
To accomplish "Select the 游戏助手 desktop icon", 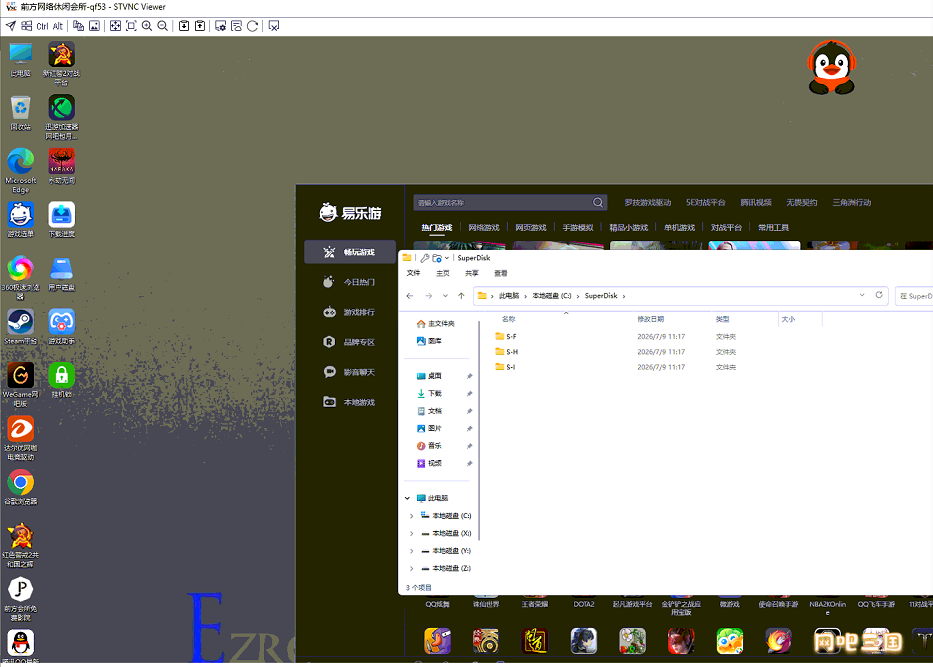I will pos(61,327).
